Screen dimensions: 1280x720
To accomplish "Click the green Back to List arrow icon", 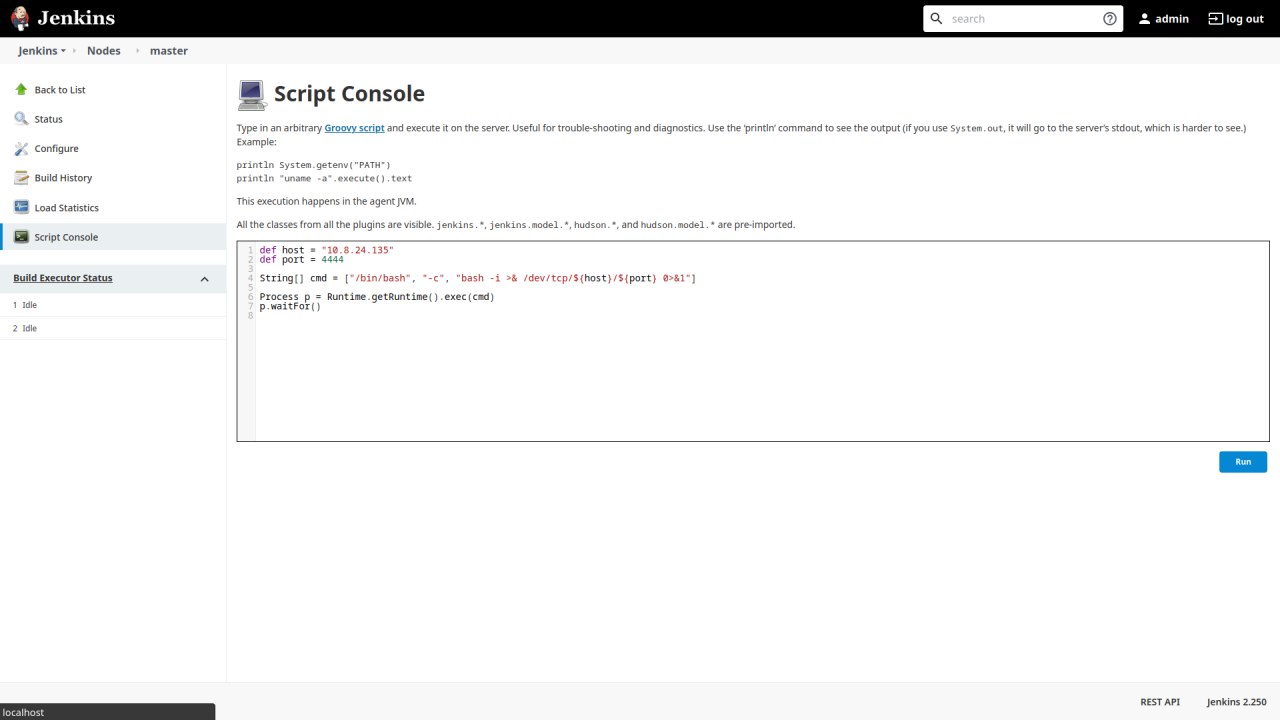I will (x=21, y=89).
